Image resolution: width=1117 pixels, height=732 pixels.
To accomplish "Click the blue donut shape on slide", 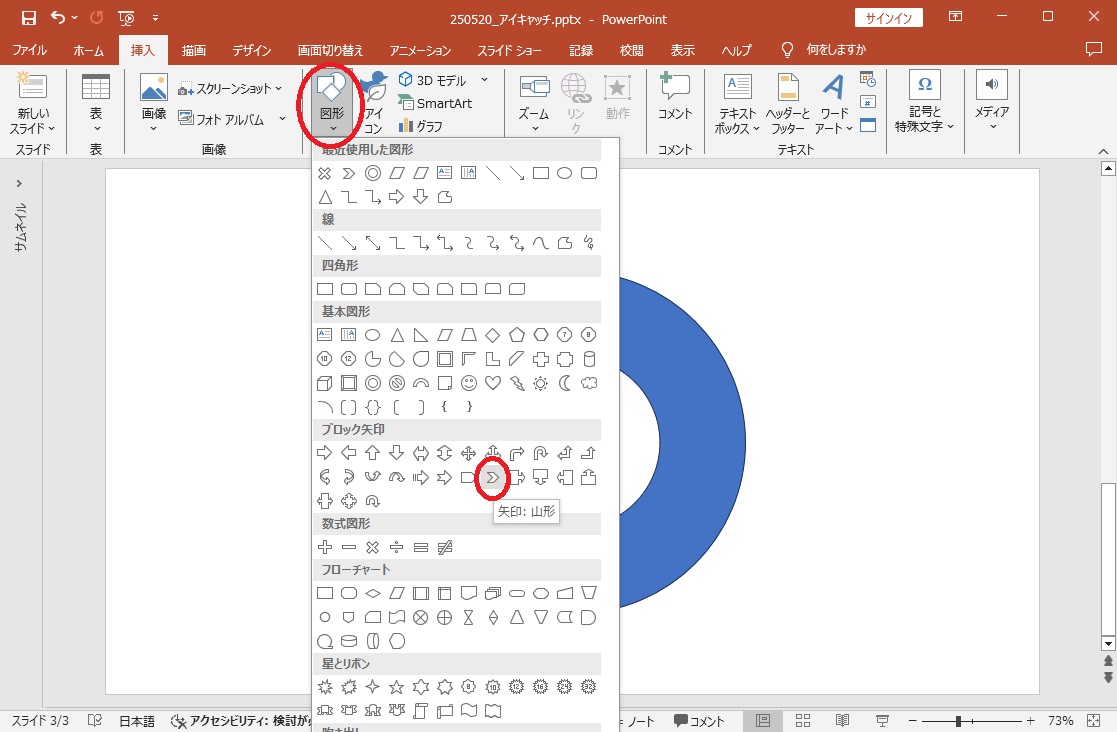I will [x=700, y=440].
